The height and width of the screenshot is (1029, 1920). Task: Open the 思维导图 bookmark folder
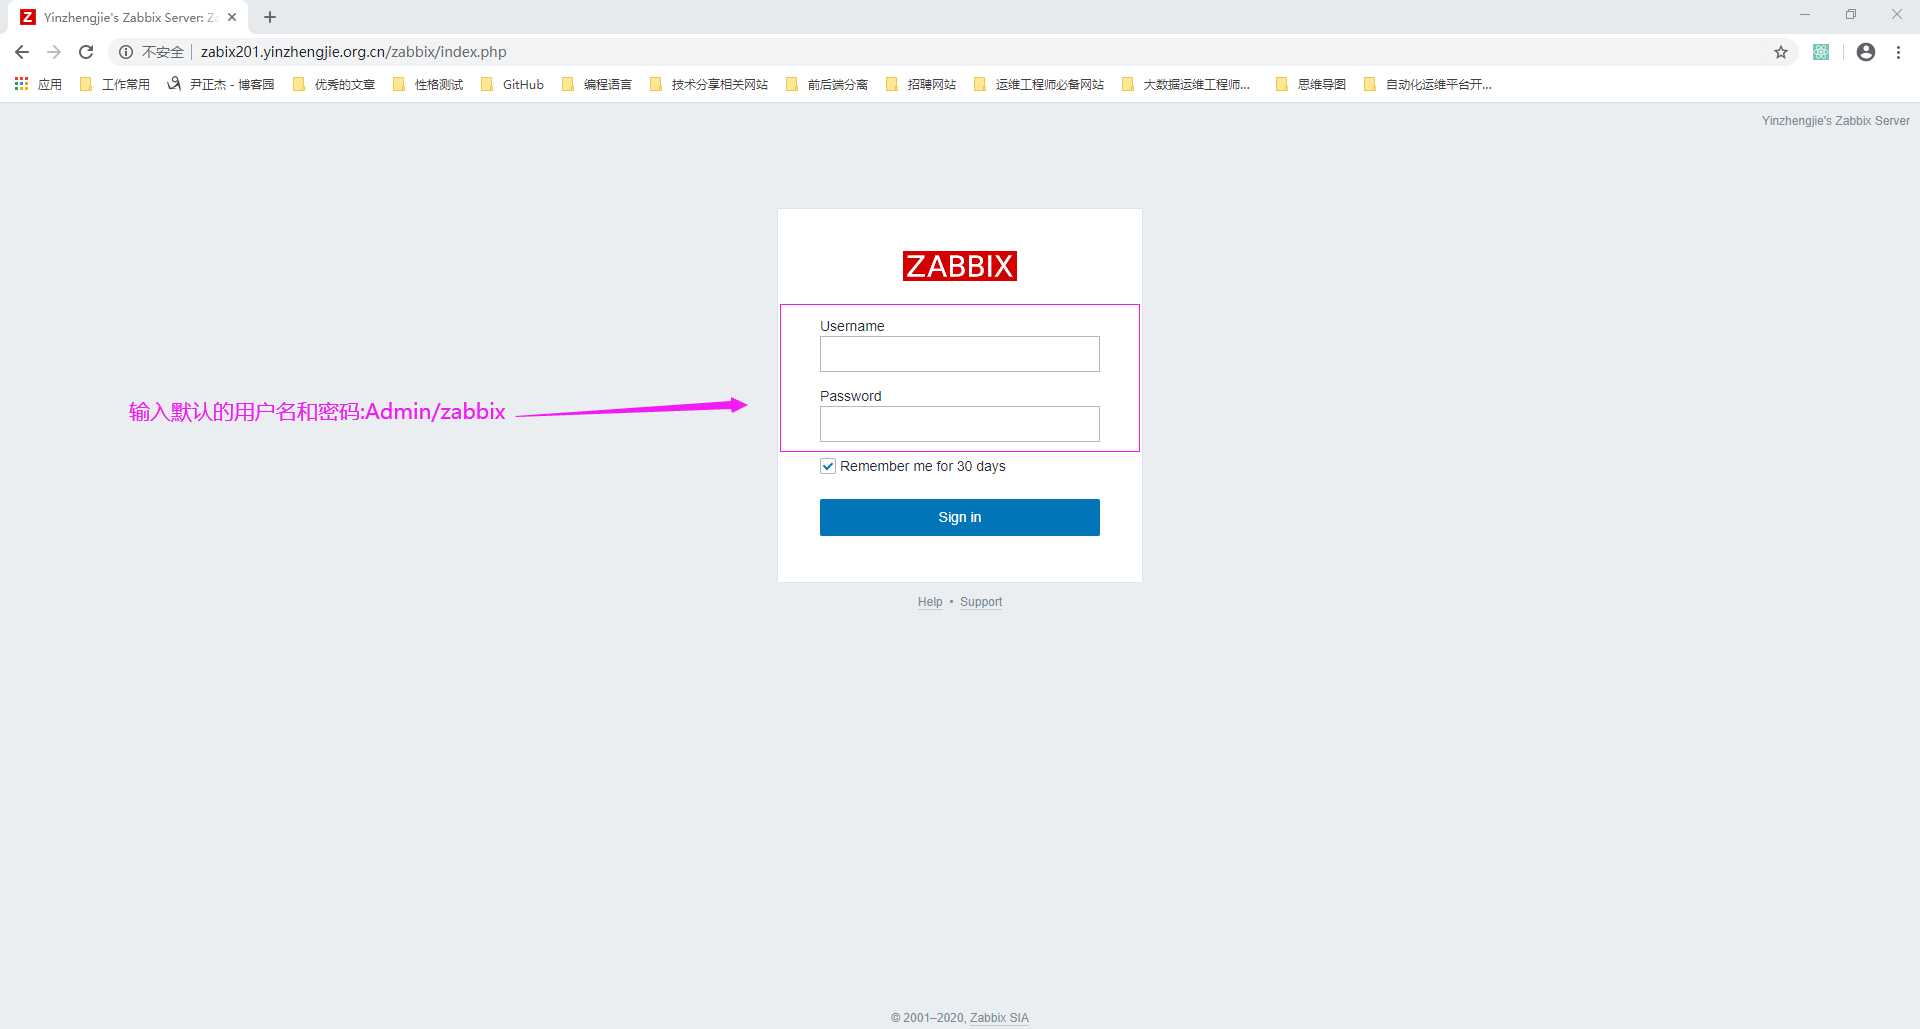pos(1311,84)
